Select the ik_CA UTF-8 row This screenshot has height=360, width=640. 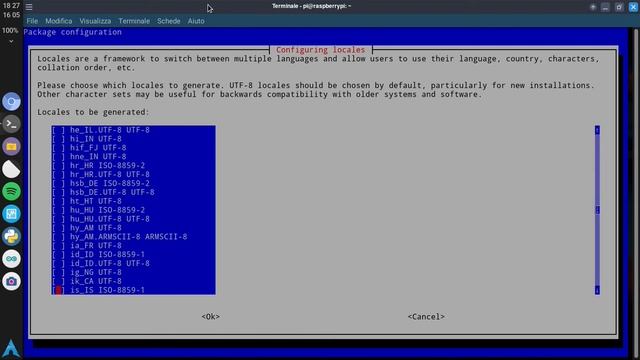pos(133,281)
